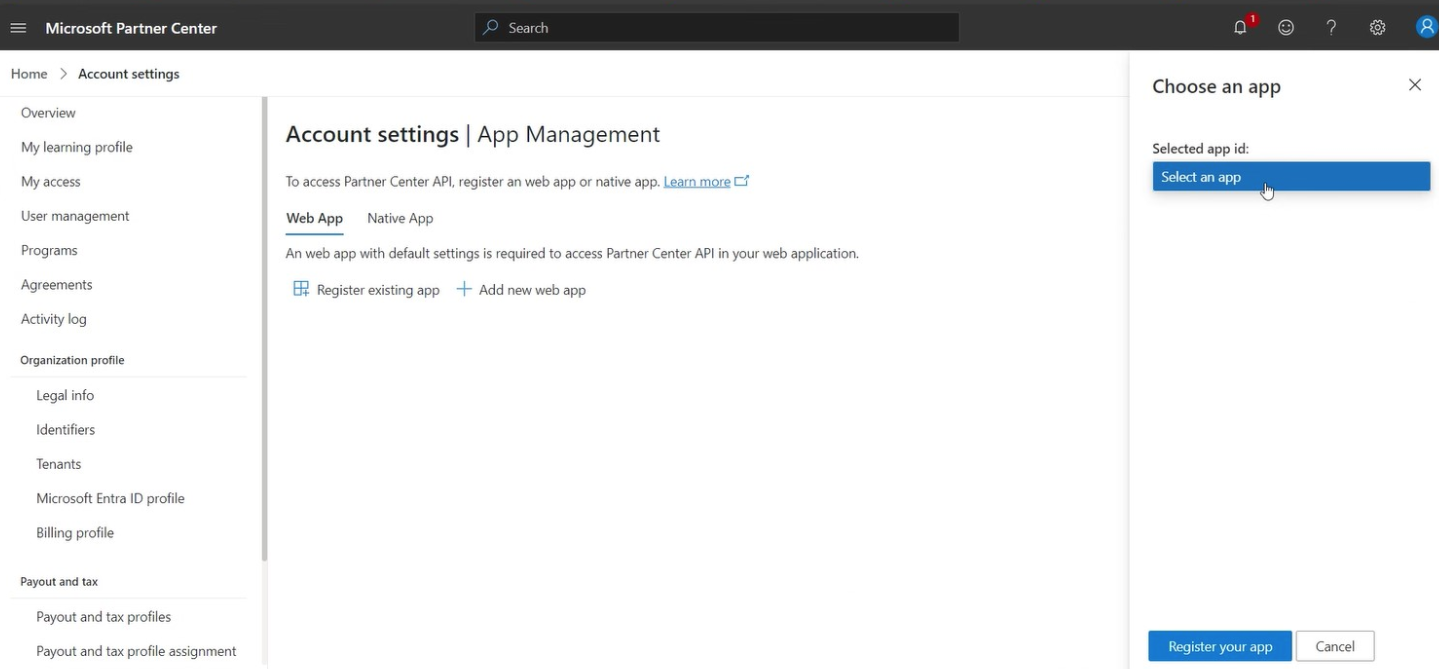Viewport: 1439px width, 669px height.
Task: Click Account settings breadcrumb
Action: click(129, 74)
